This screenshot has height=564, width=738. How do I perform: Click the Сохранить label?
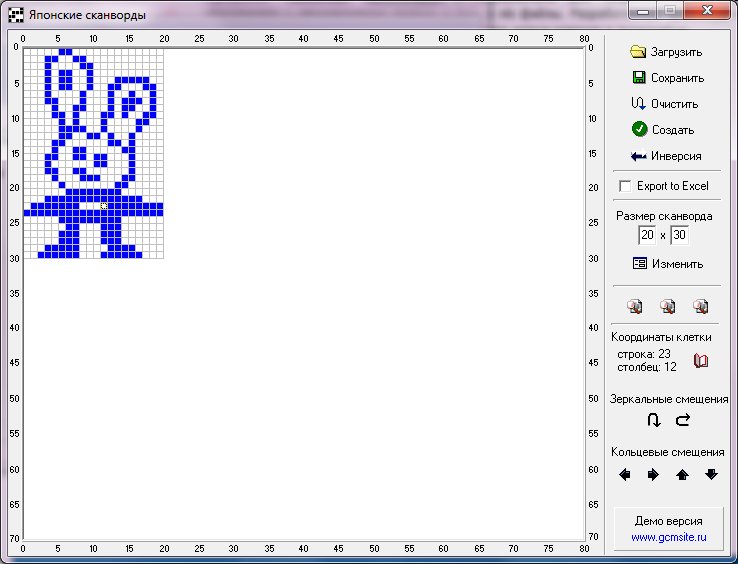tap(678, 78)
